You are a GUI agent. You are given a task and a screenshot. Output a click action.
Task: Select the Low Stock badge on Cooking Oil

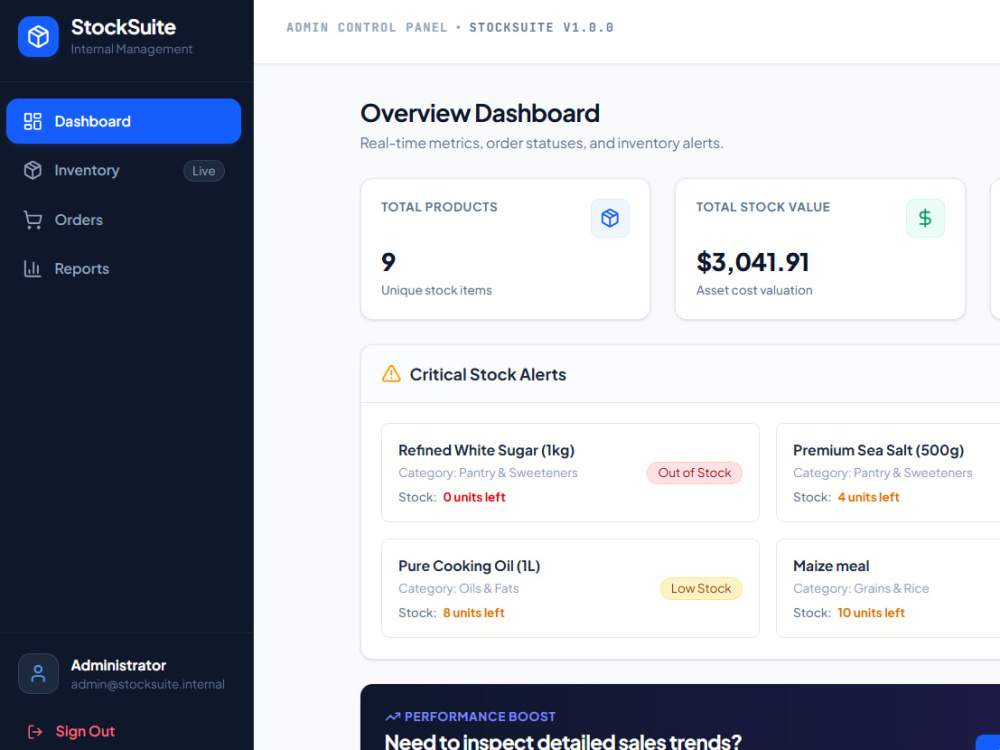(701, 589)
